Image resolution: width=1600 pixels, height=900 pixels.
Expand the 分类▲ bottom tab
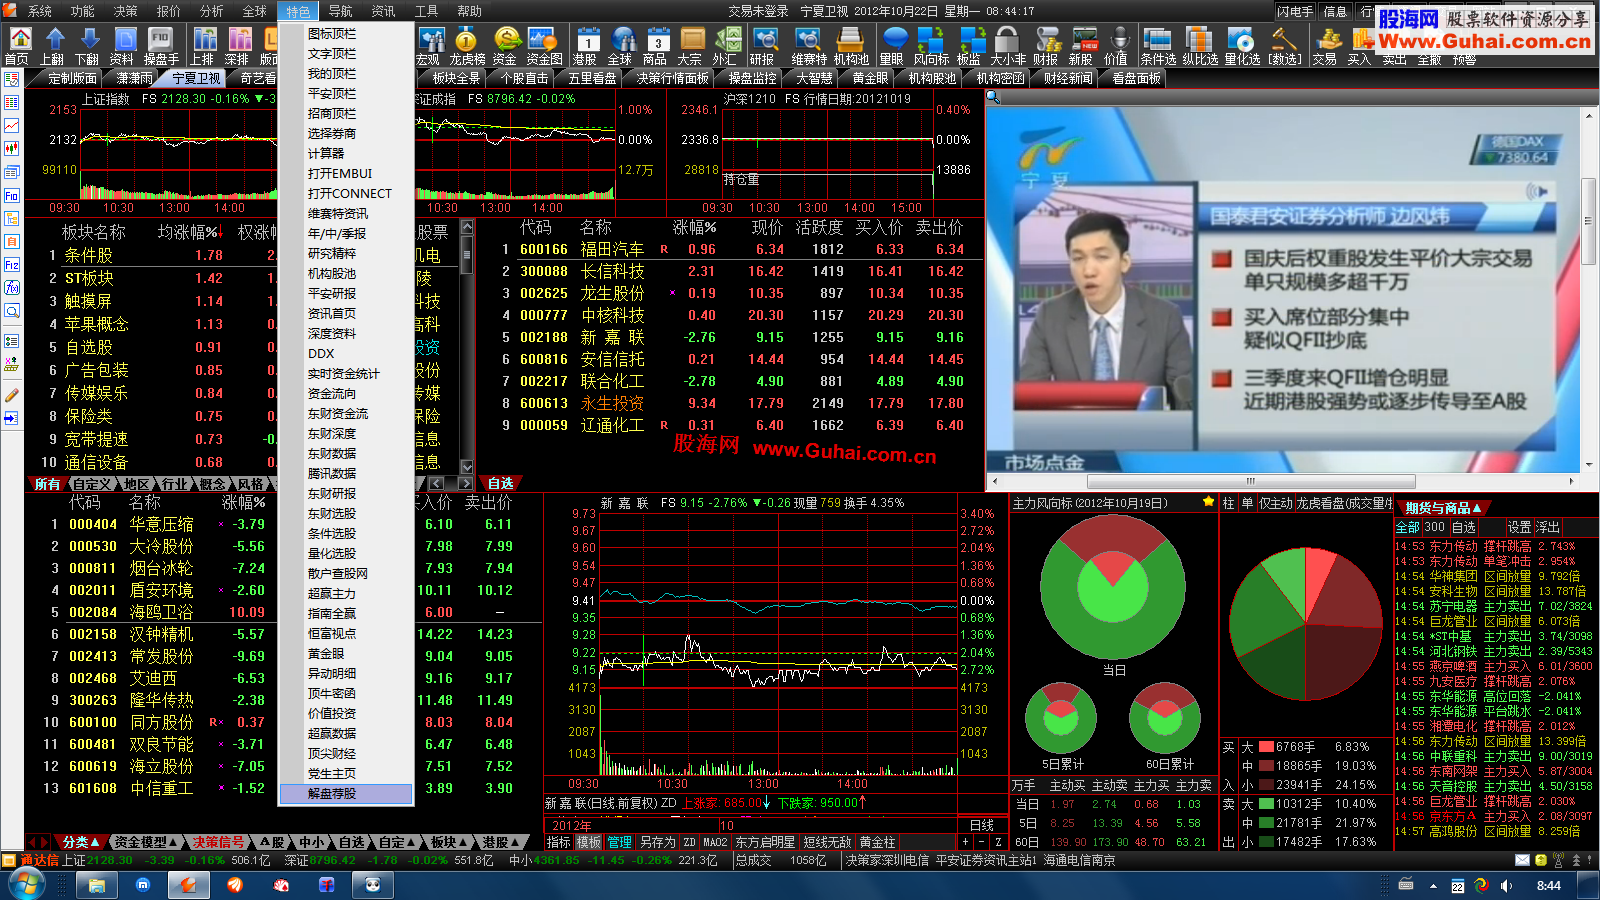pyautogui.click(x=83, y=842)
